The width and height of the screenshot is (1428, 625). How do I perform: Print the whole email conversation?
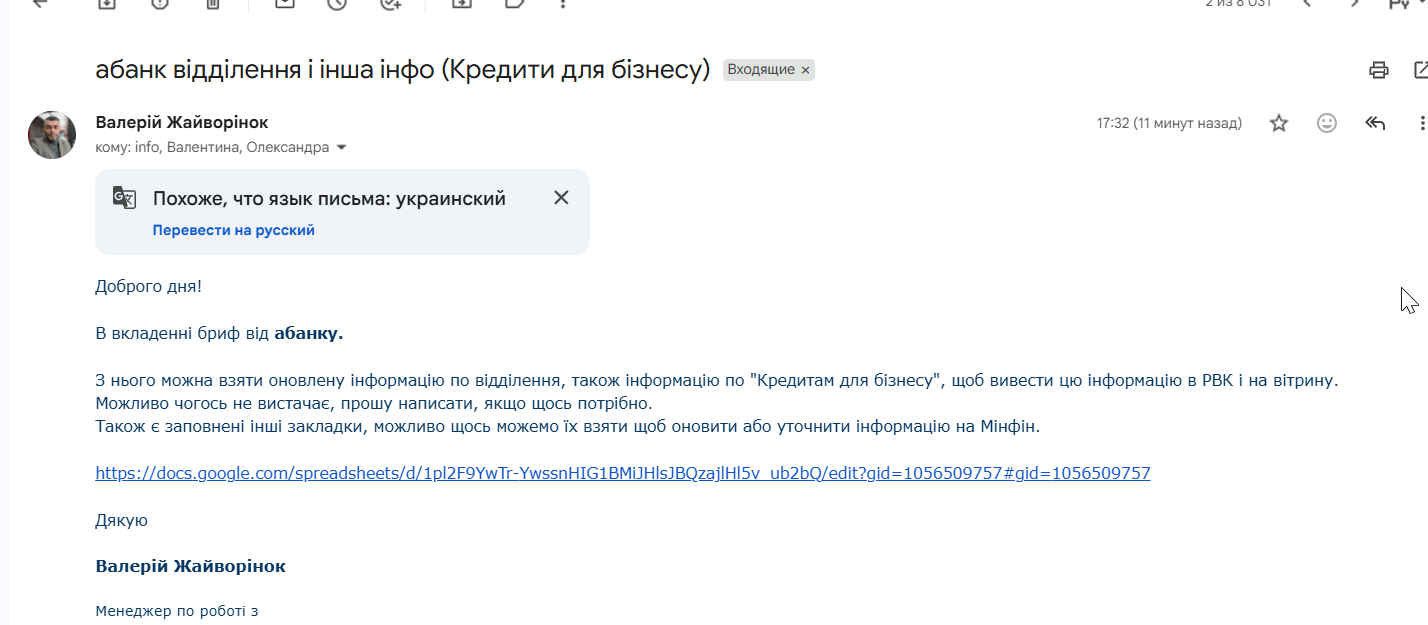[1379, 70]
